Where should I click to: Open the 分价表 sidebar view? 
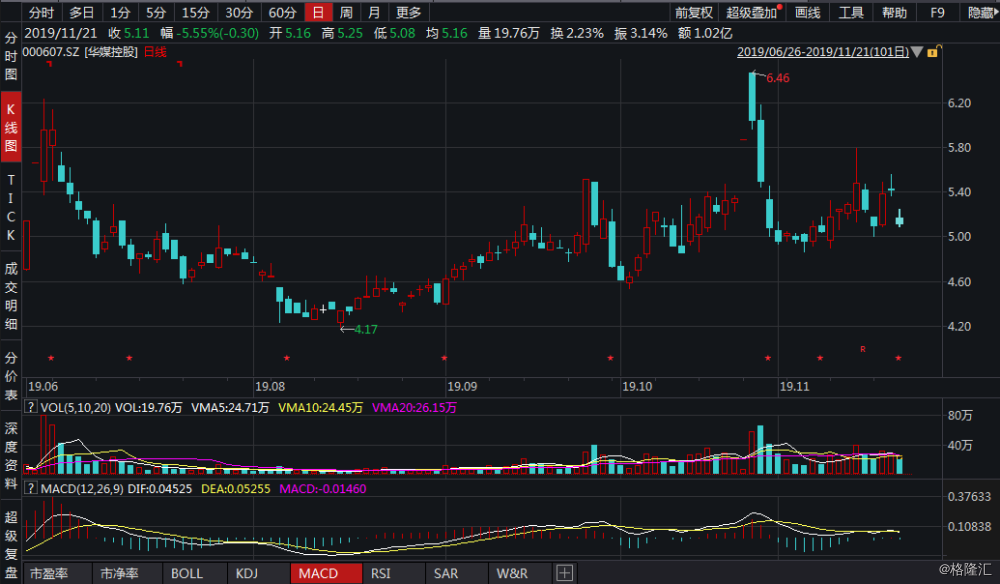point(11,376)
